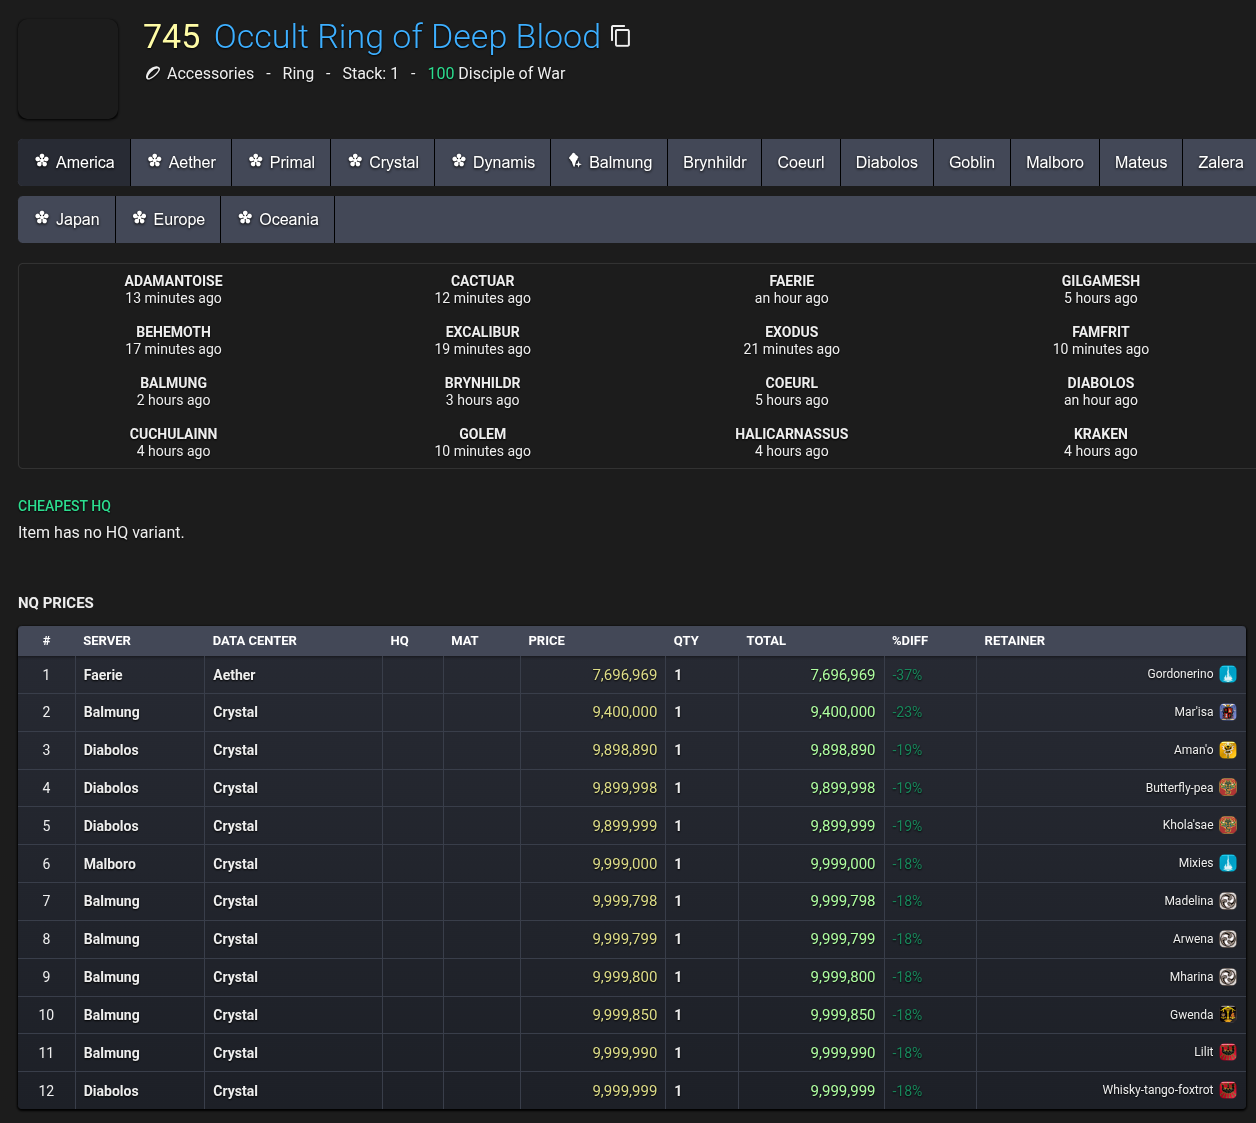Click the KRAKEN update time entry
The width and height of the screenshot is (1256, 1123).
1101,442
